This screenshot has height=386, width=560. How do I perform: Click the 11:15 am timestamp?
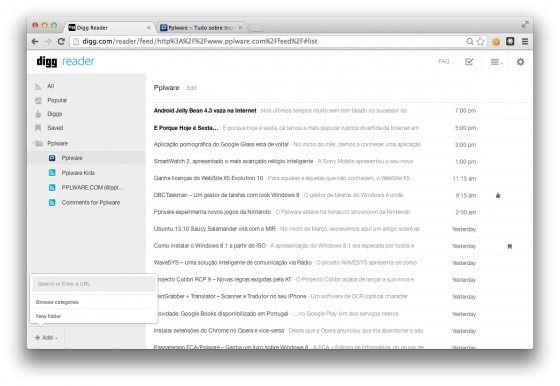point(464,179)
